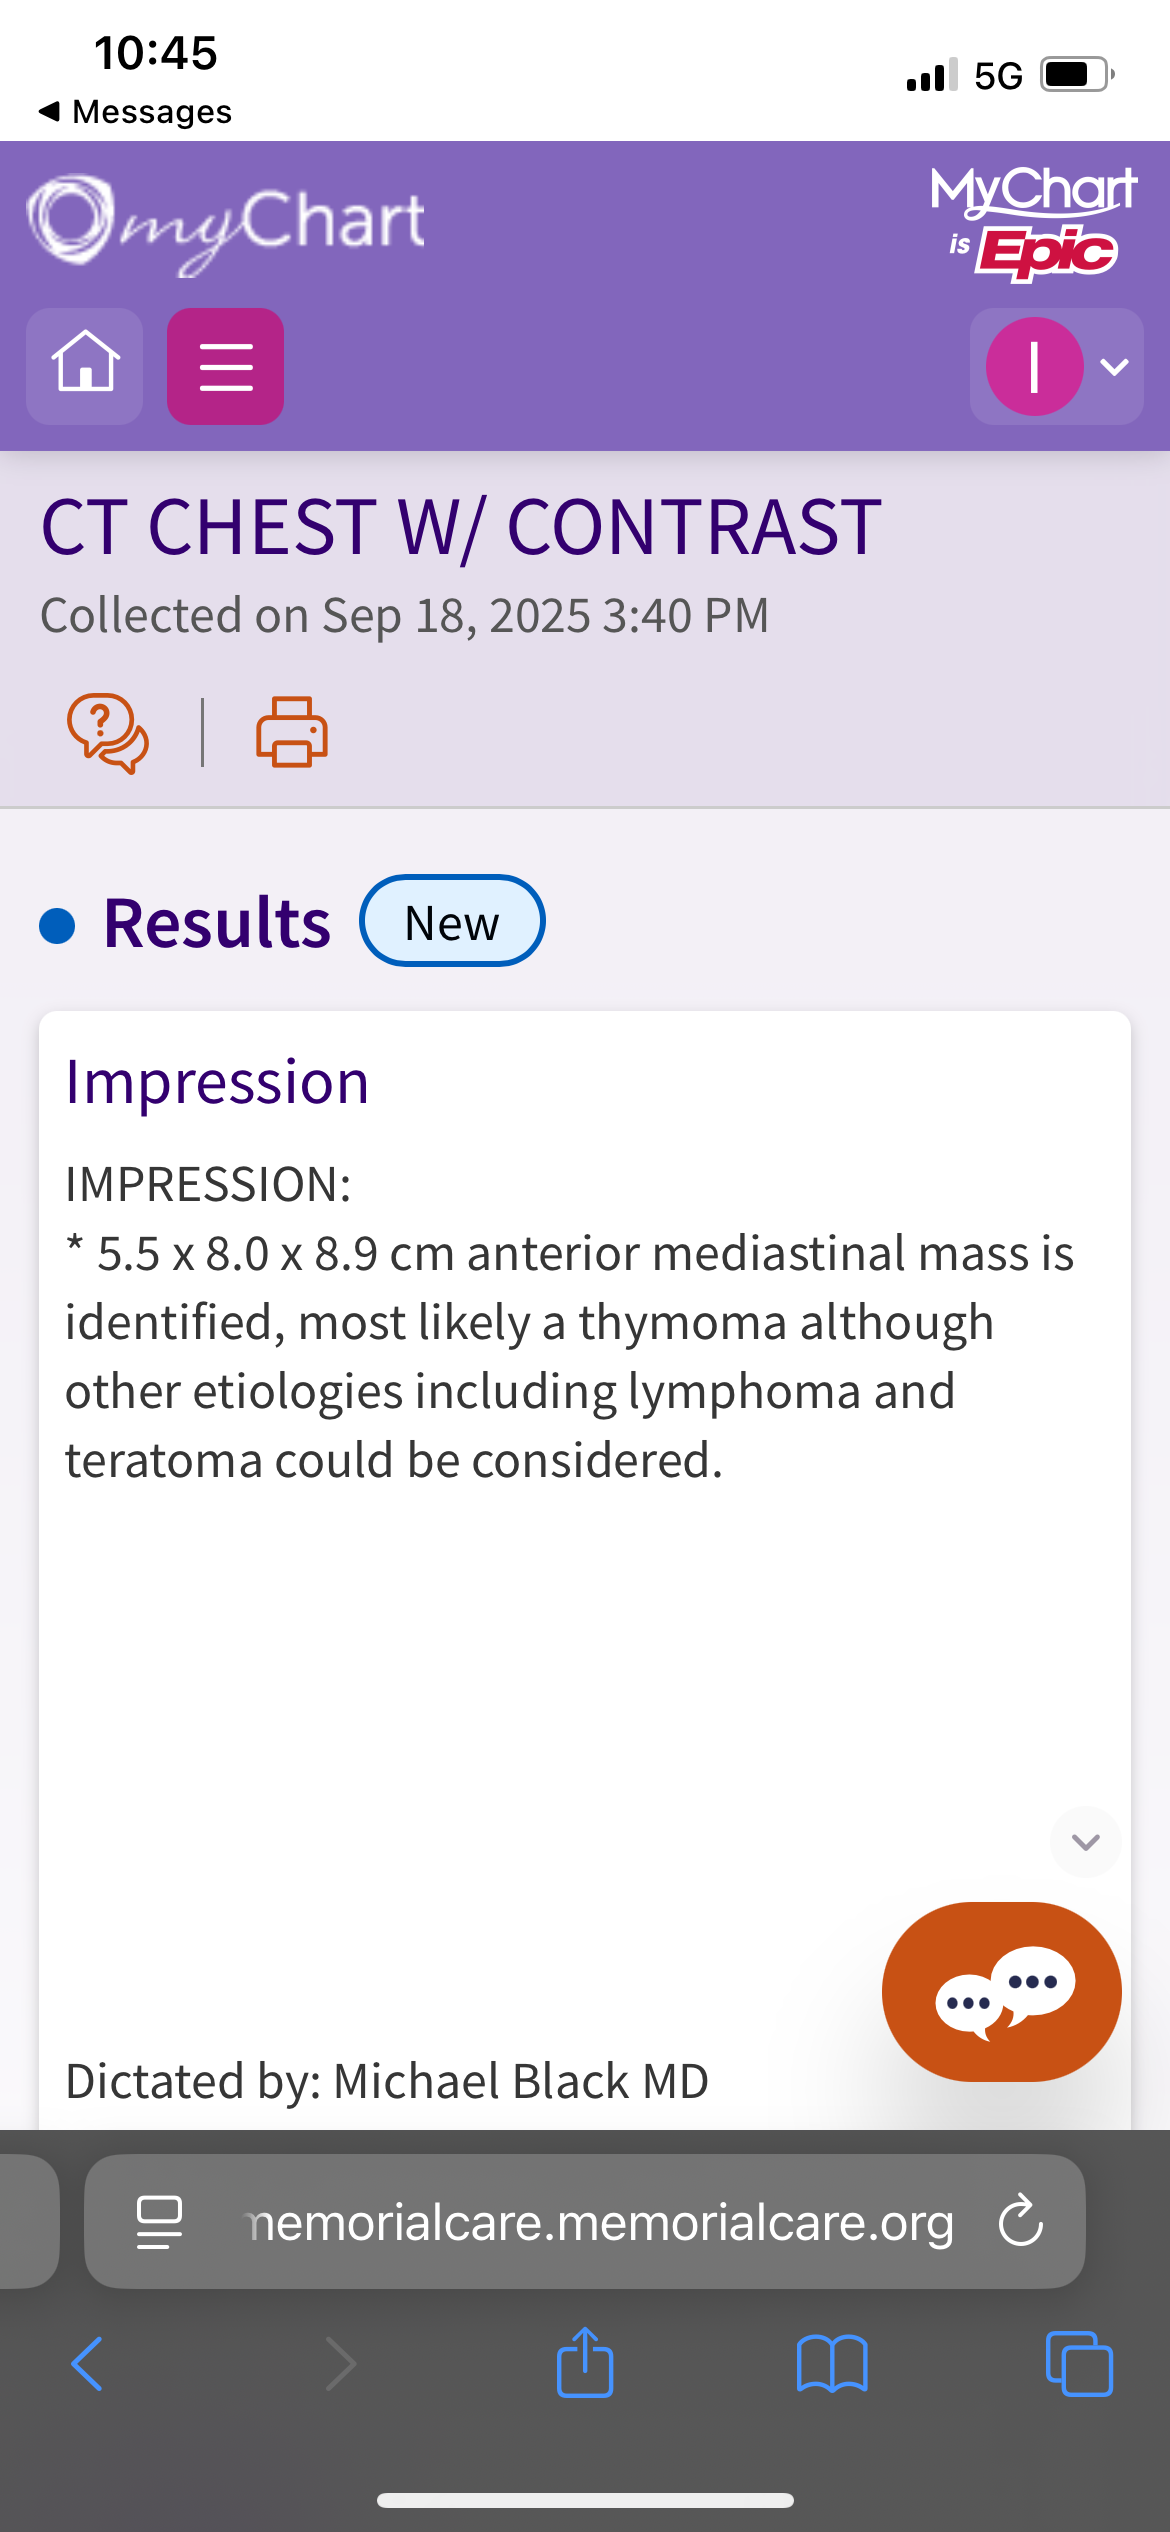Ask a question about this result
The image size is (1170, 2532).
[108, 733]
